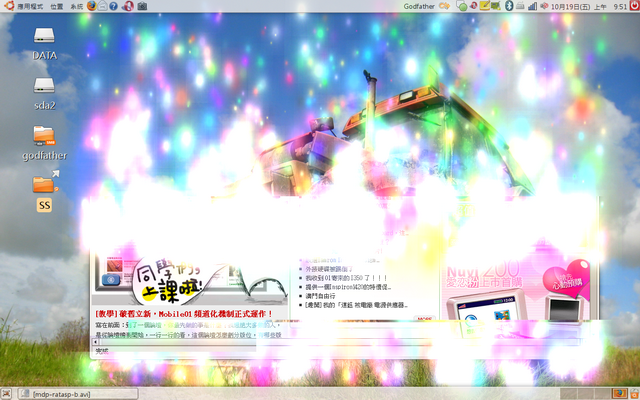Open the volume speaker icon
640x400 pixels.
(x=544, y=6)
